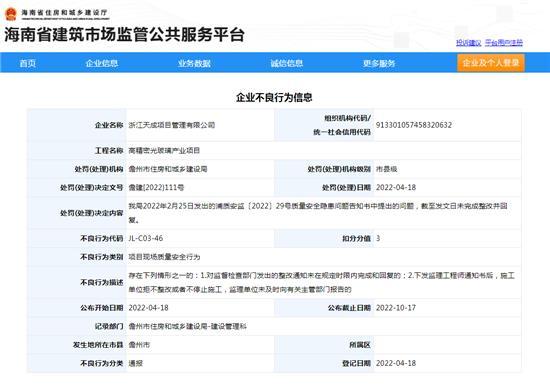Viewport: 550px width, 385px height.
Task: Click penalty date 2022-04-18 value
Action: (396, 188)
